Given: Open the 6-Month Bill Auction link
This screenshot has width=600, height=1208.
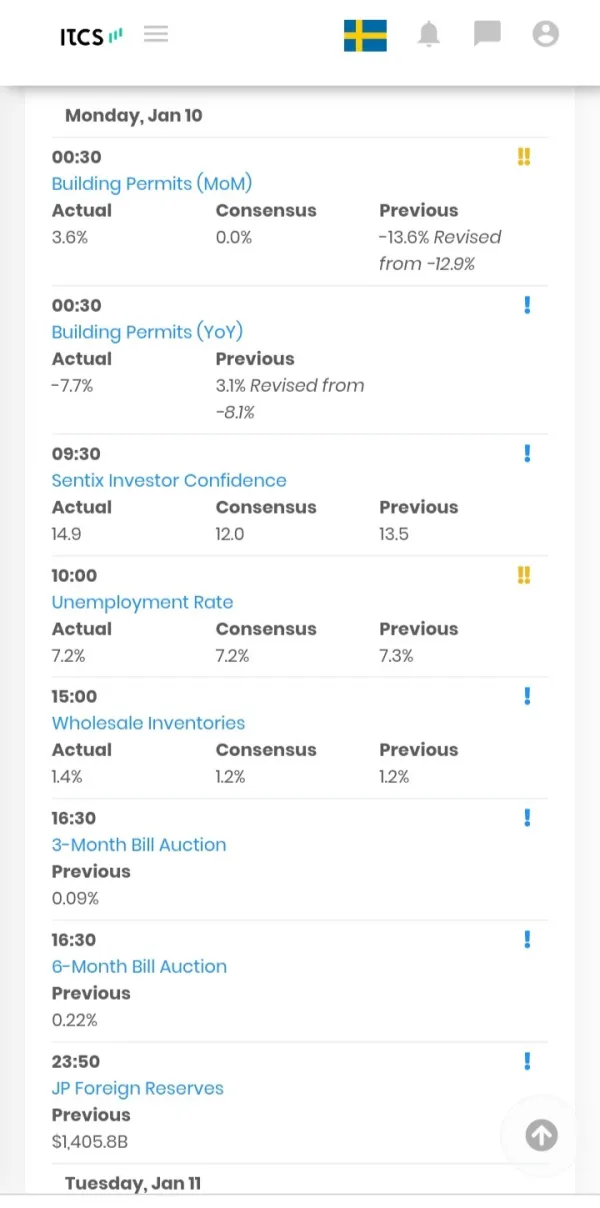Looking at the screenshot, I should coord(139,967).
